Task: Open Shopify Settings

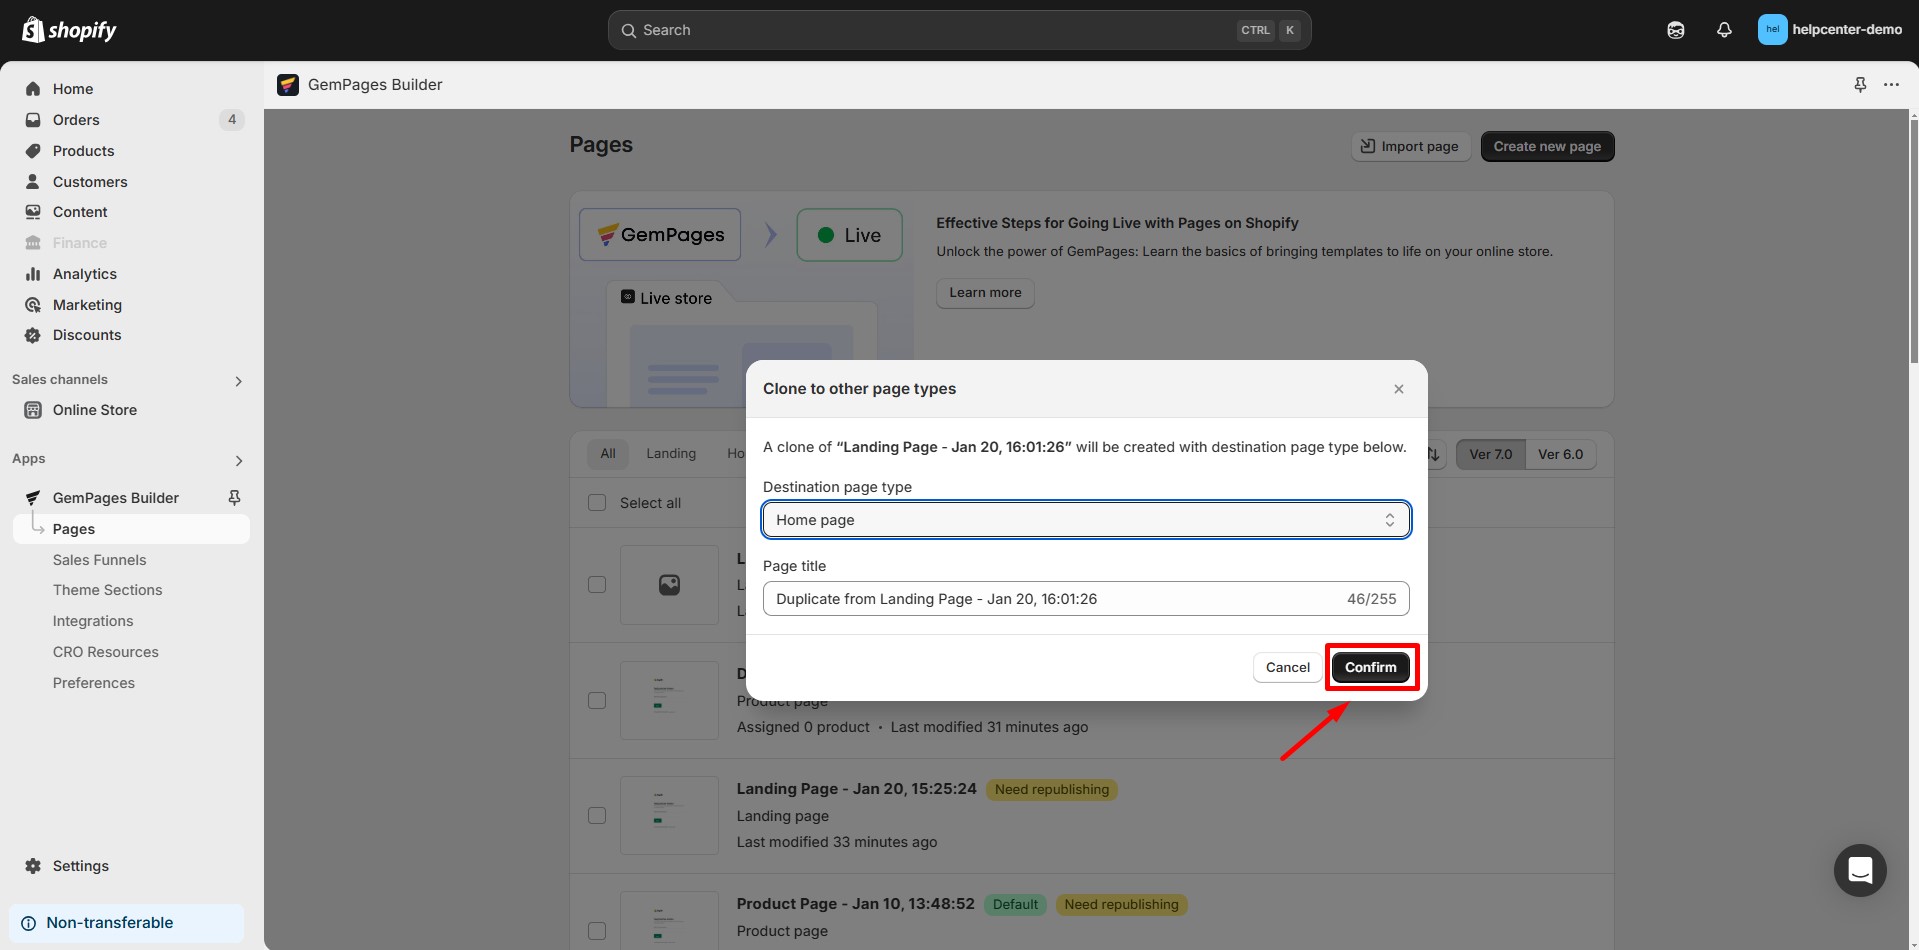Action: pyautogui.click(x=80, y=866)
